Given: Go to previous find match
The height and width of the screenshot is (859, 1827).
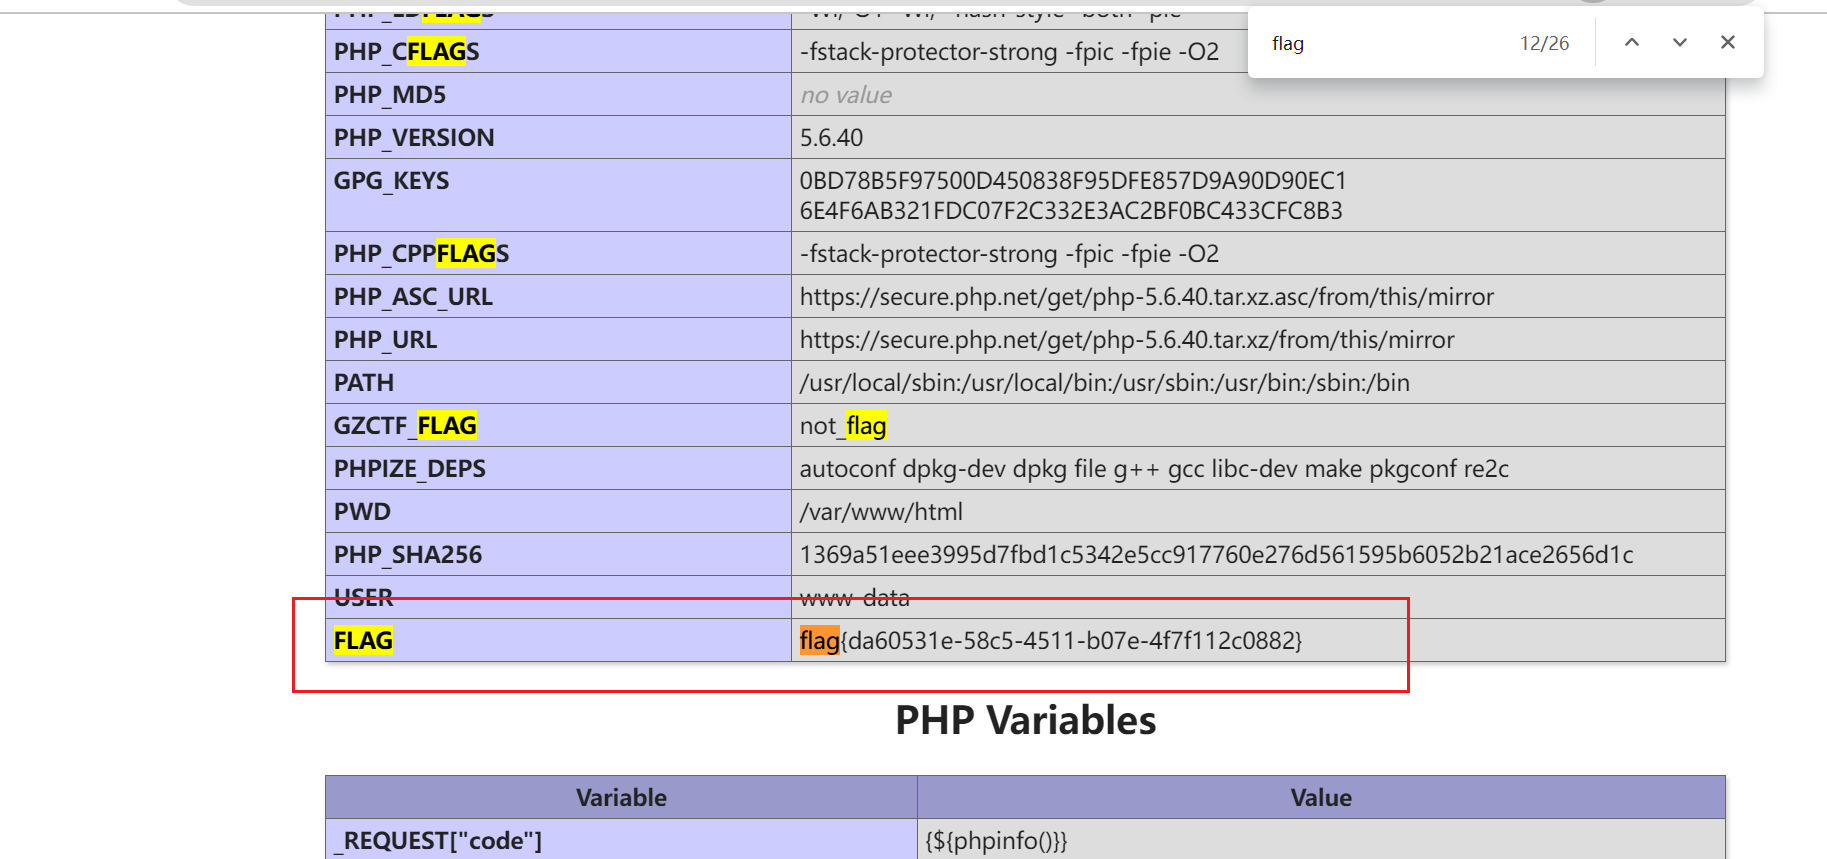Looking at the screenshot, I should [1632, 43].
